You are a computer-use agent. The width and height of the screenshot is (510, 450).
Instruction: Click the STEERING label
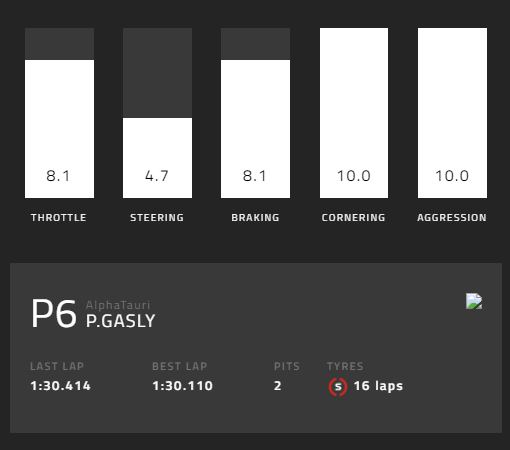(x=157, y=218)
